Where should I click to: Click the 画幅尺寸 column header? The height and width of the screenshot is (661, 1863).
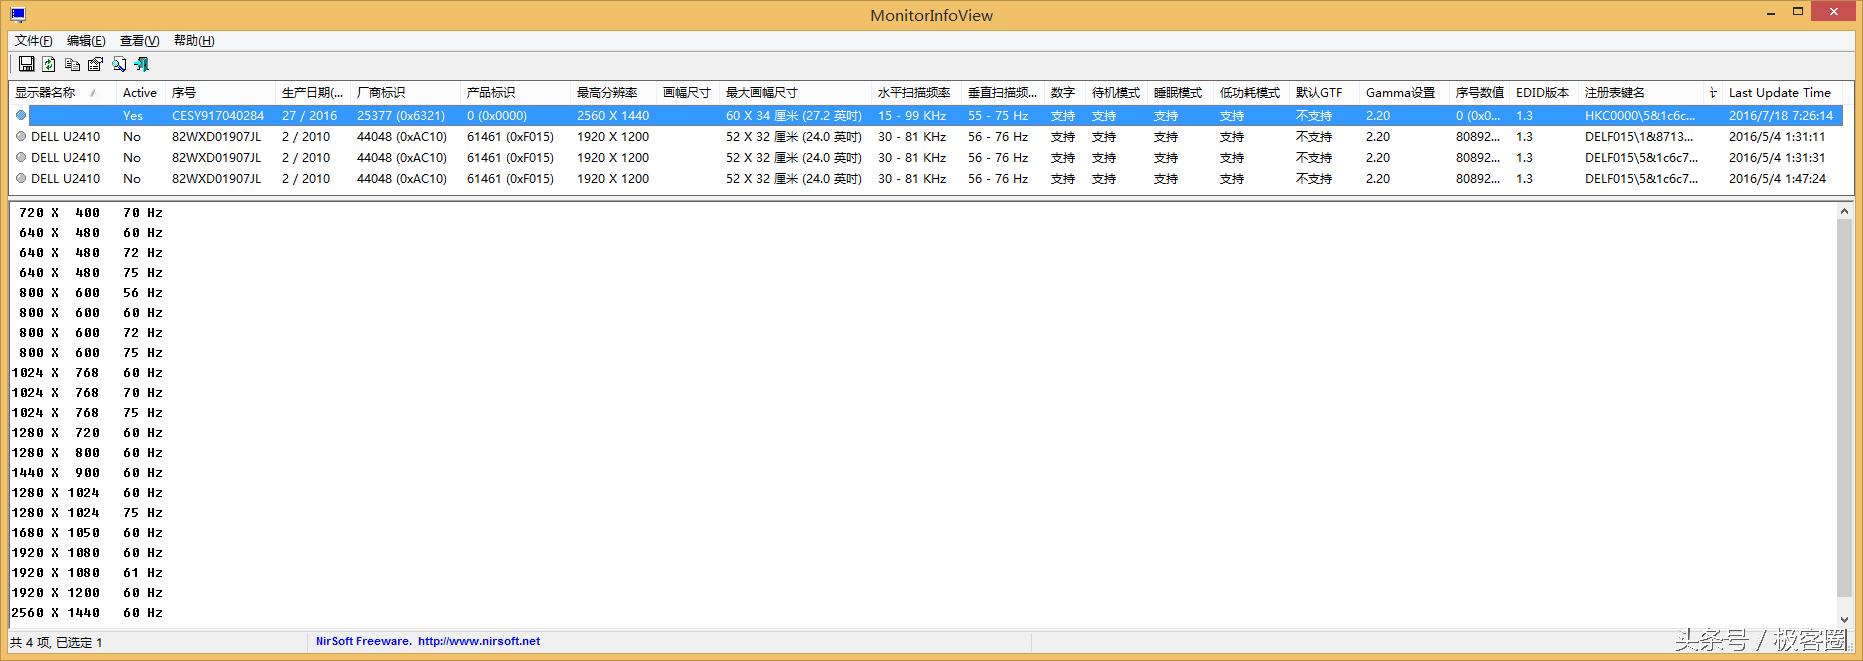pos(687,93)
